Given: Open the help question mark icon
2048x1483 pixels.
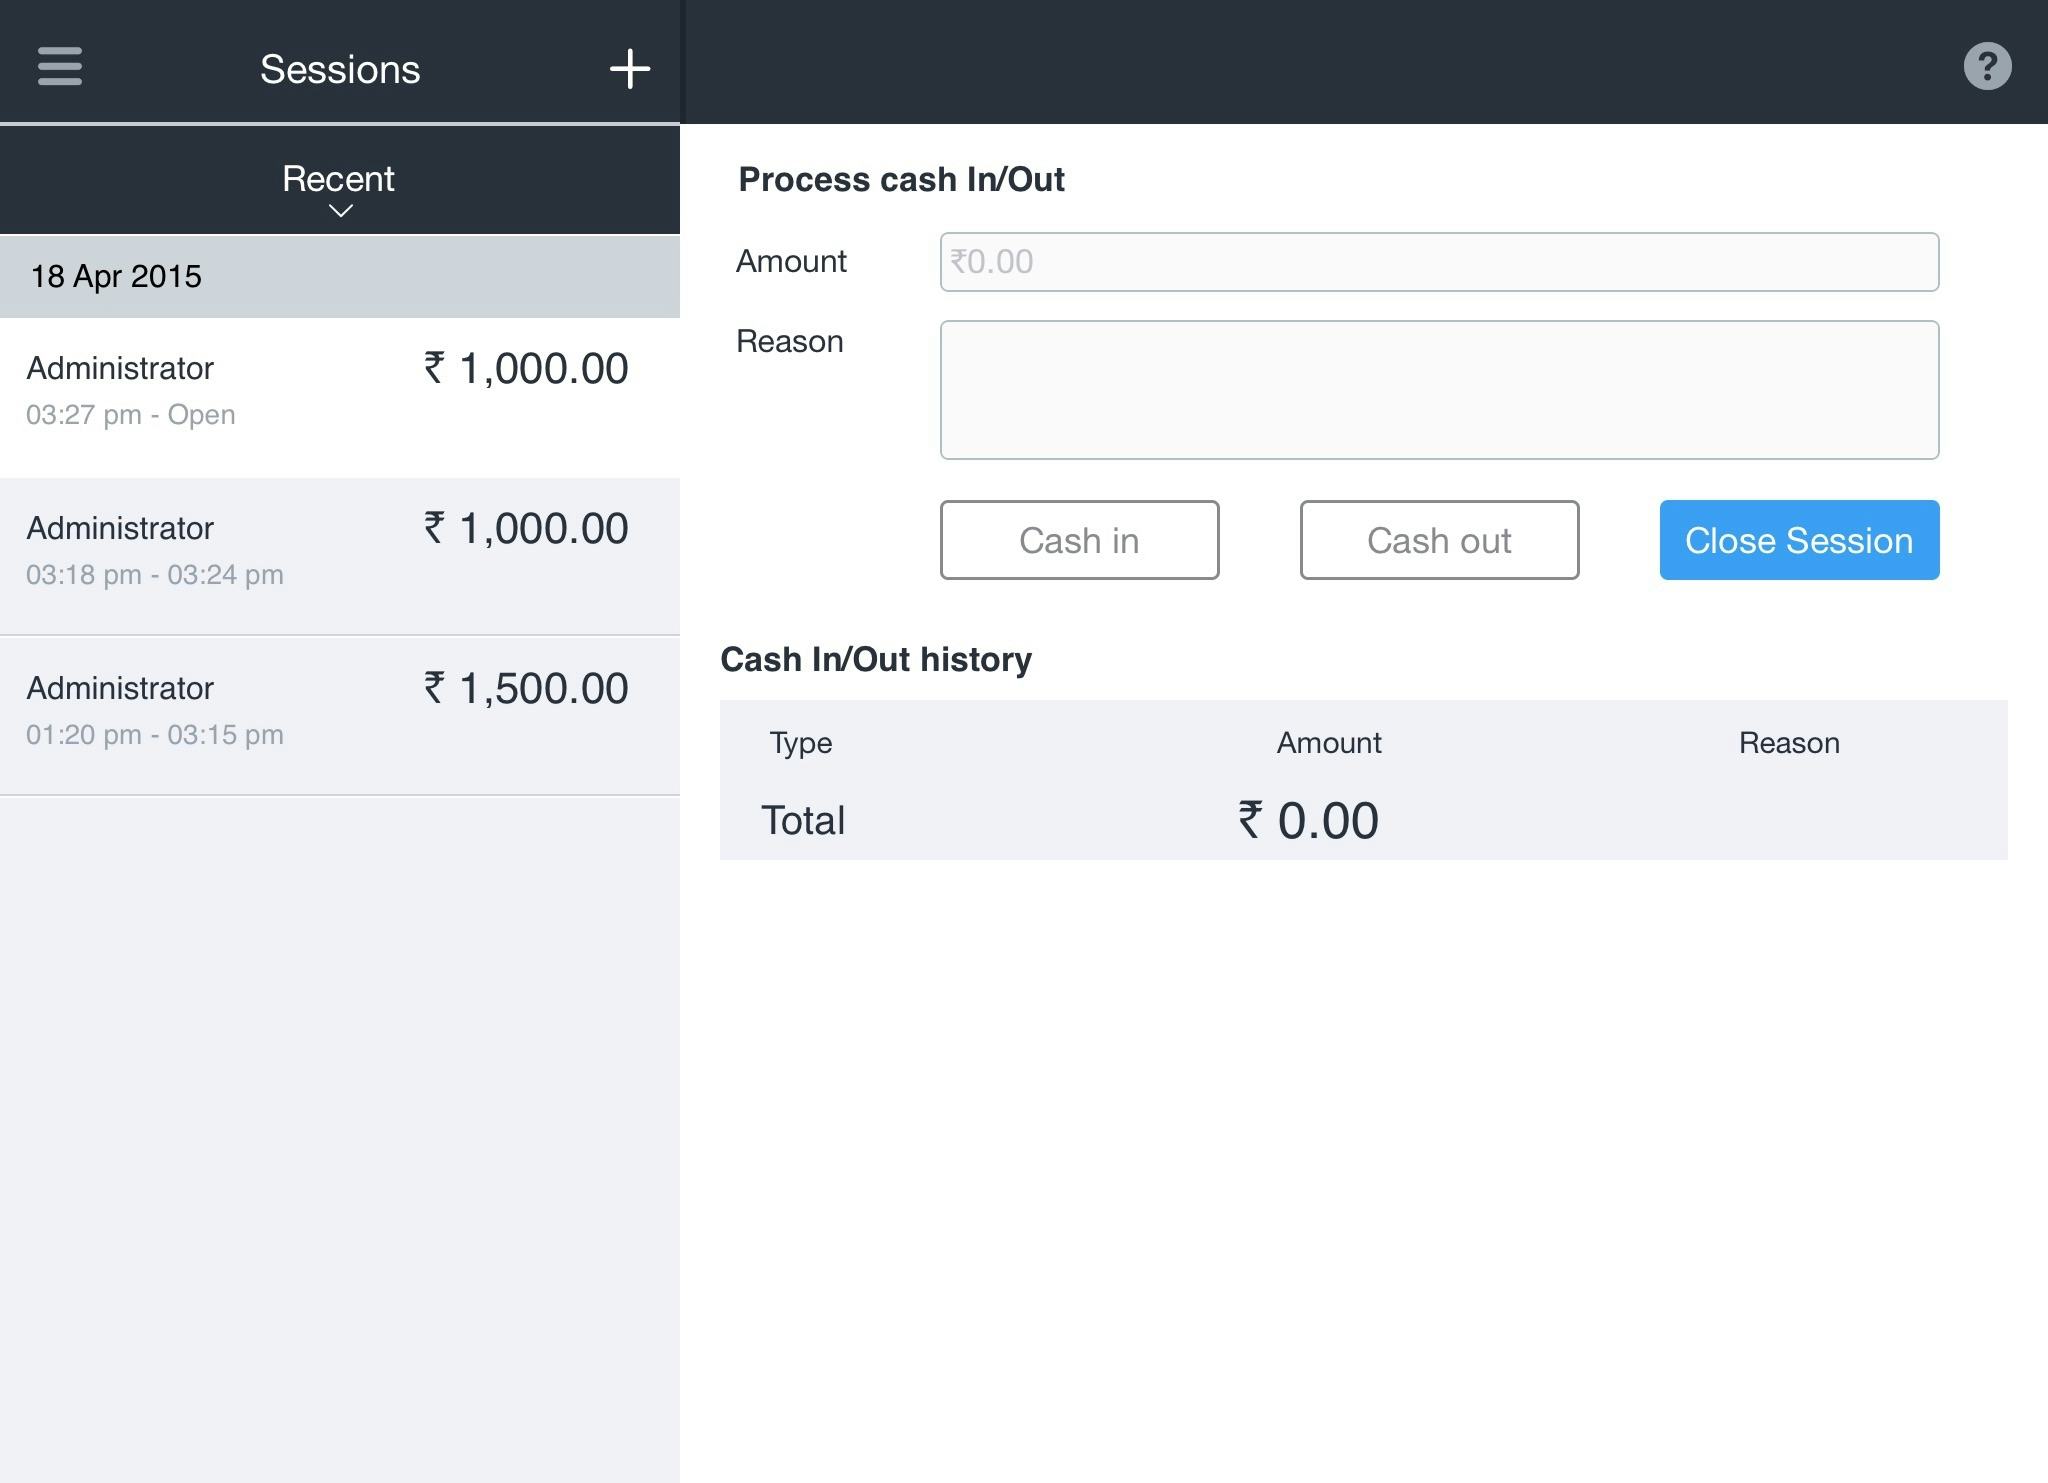Looking at the screenshot, I should click(x=1986, y=67).
